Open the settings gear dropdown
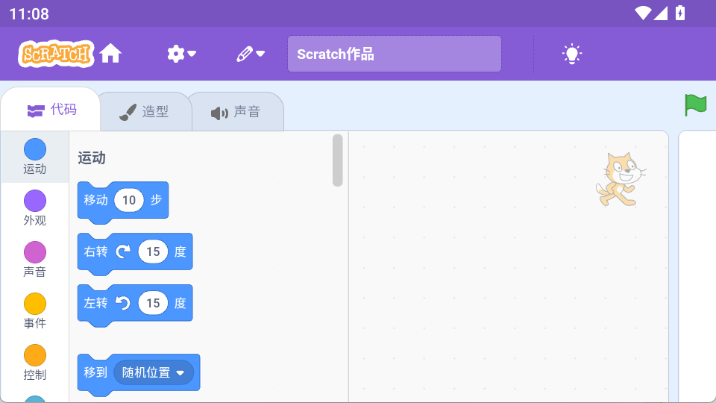Viewport: 716px width, 403px height. (181, 54)
